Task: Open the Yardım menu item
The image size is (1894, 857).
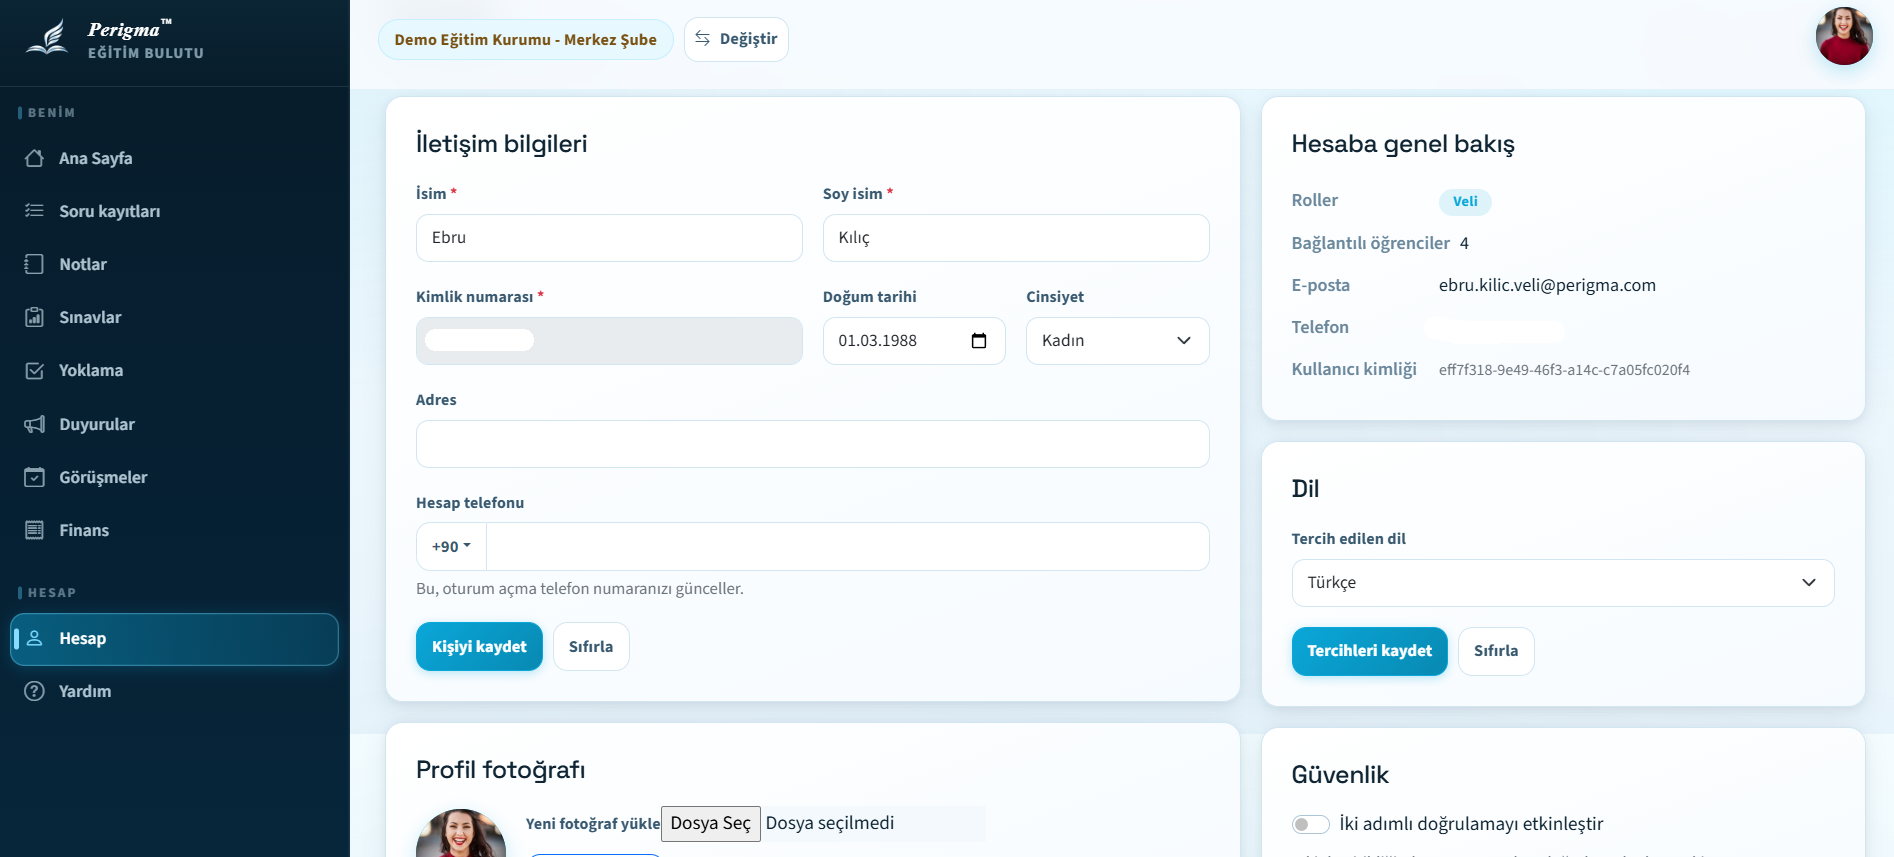Action: 84,691
